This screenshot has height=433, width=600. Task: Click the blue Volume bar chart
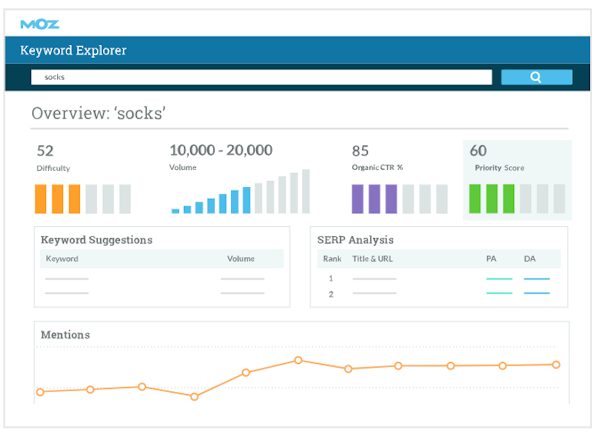240,191
